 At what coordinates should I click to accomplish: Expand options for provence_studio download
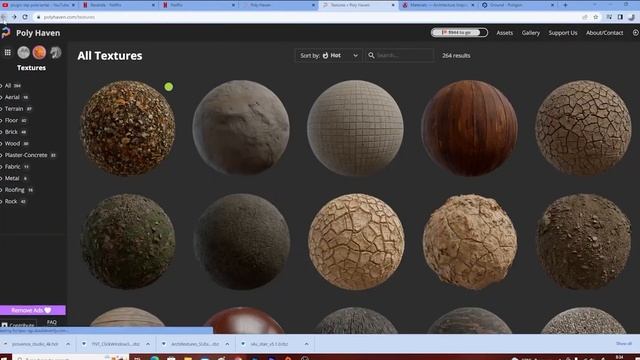click(68, 344)
